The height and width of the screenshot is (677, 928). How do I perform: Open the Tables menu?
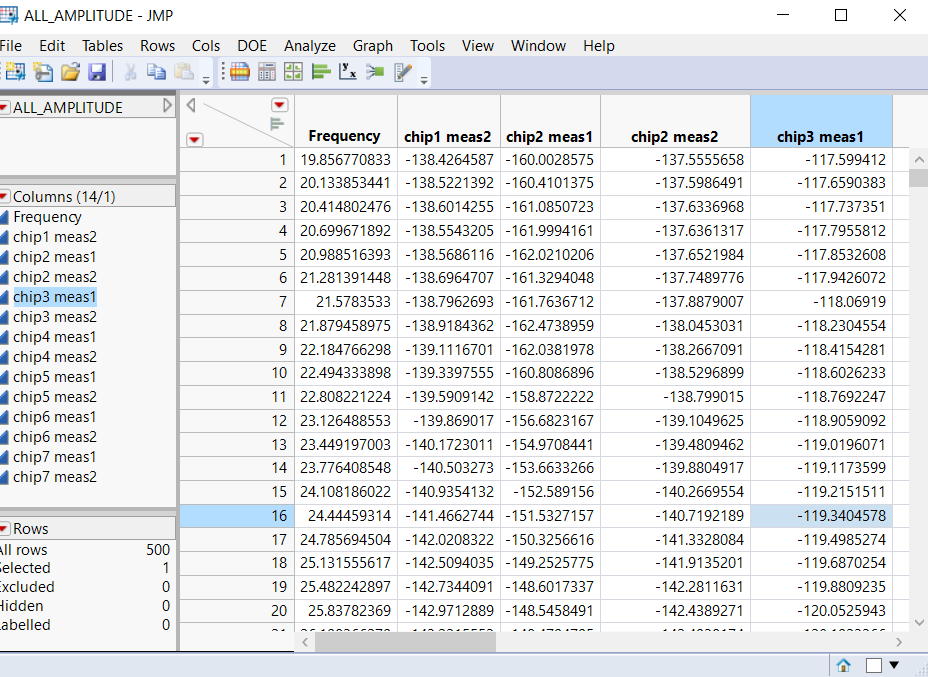[102, 46]
